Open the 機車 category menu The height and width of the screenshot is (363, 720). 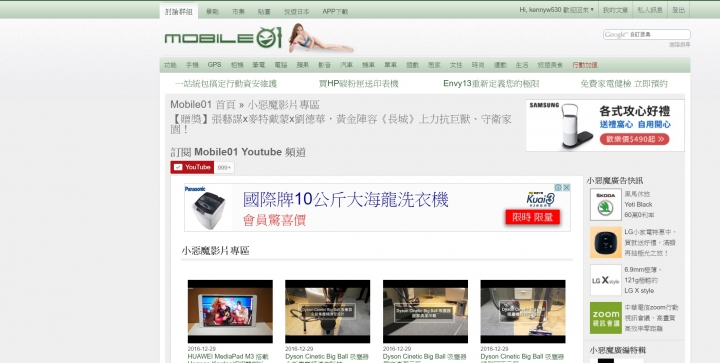tap(368, 65)
